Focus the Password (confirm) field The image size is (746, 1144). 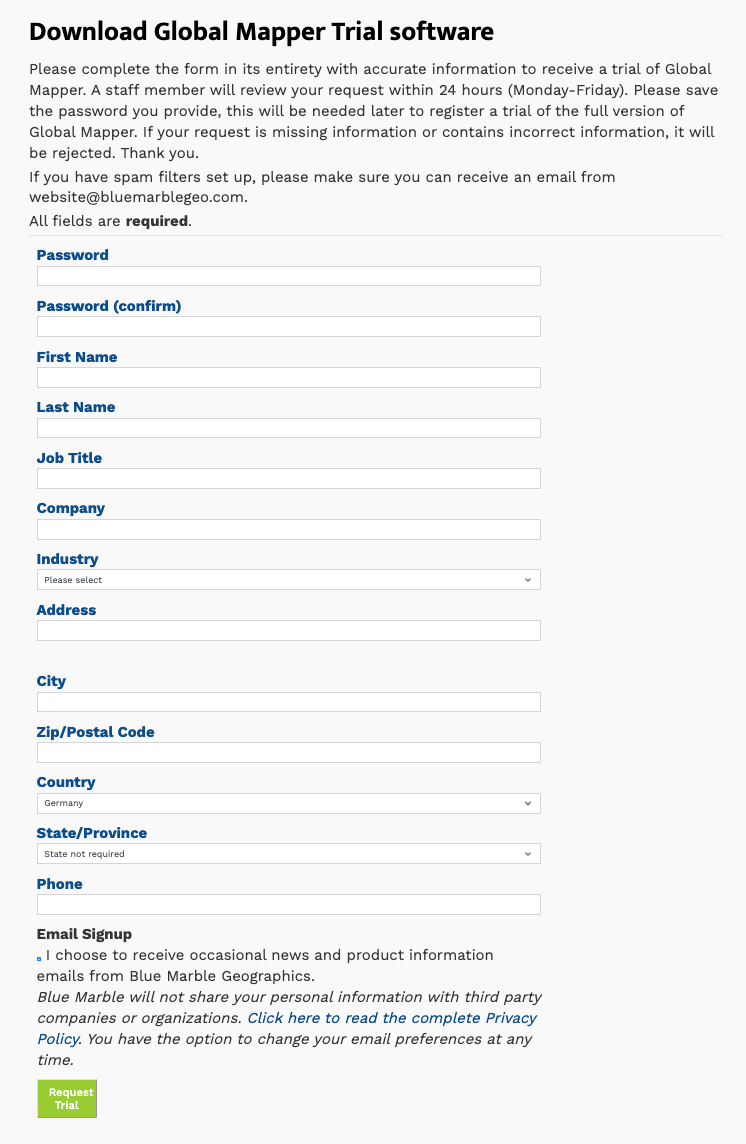[288, 326]
